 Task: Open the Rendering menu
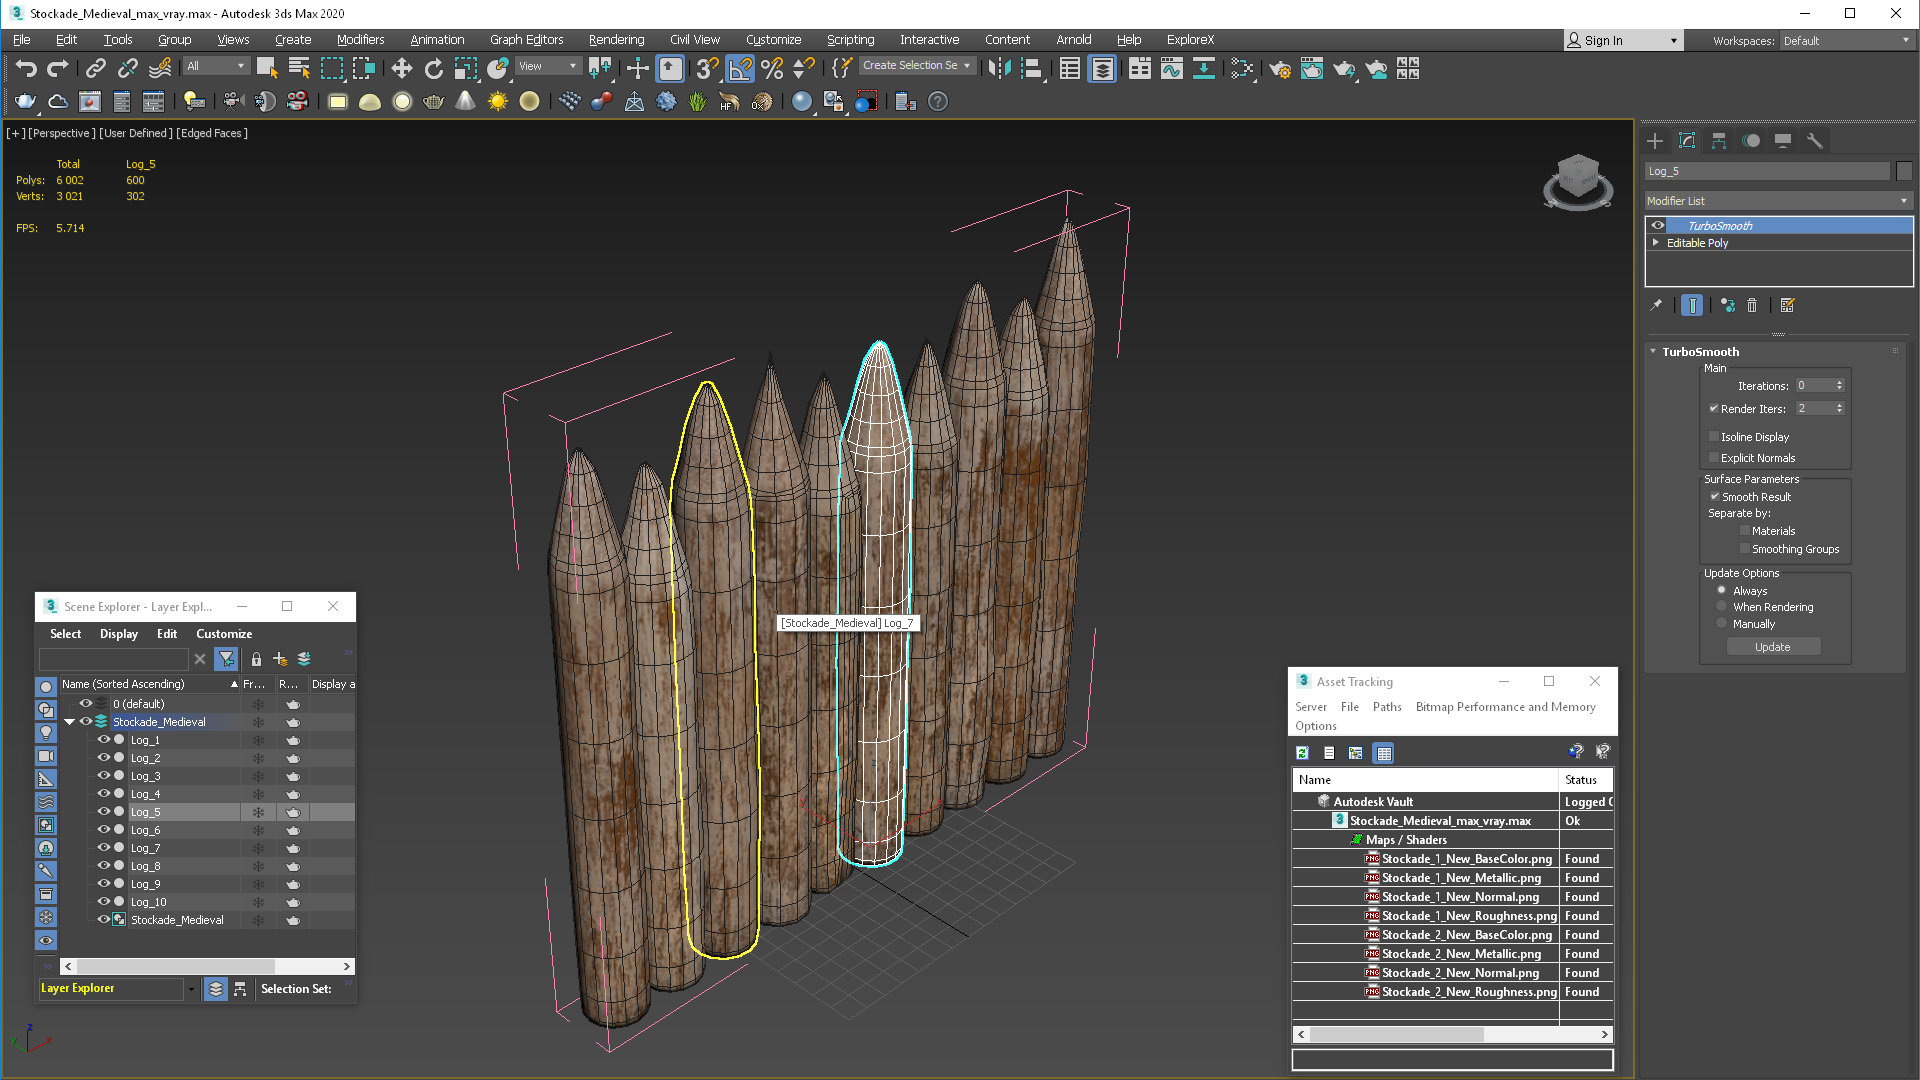click(616, 40)
